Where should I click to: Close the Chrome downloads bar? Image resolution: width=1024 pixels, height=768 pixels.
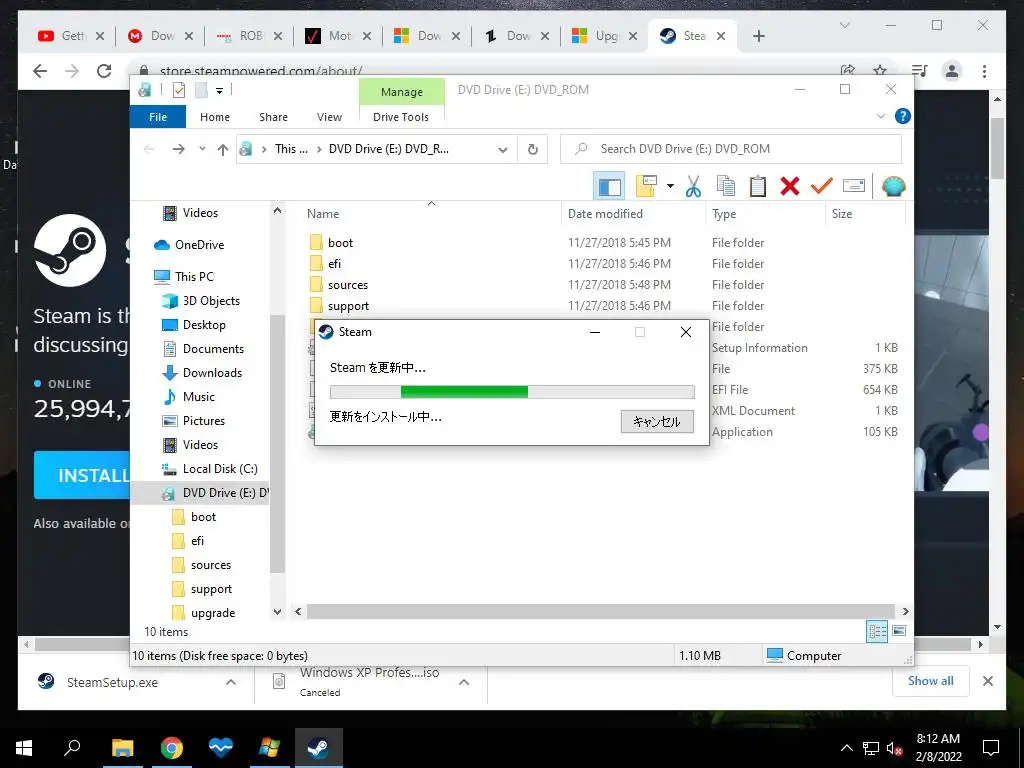(987, 681)
